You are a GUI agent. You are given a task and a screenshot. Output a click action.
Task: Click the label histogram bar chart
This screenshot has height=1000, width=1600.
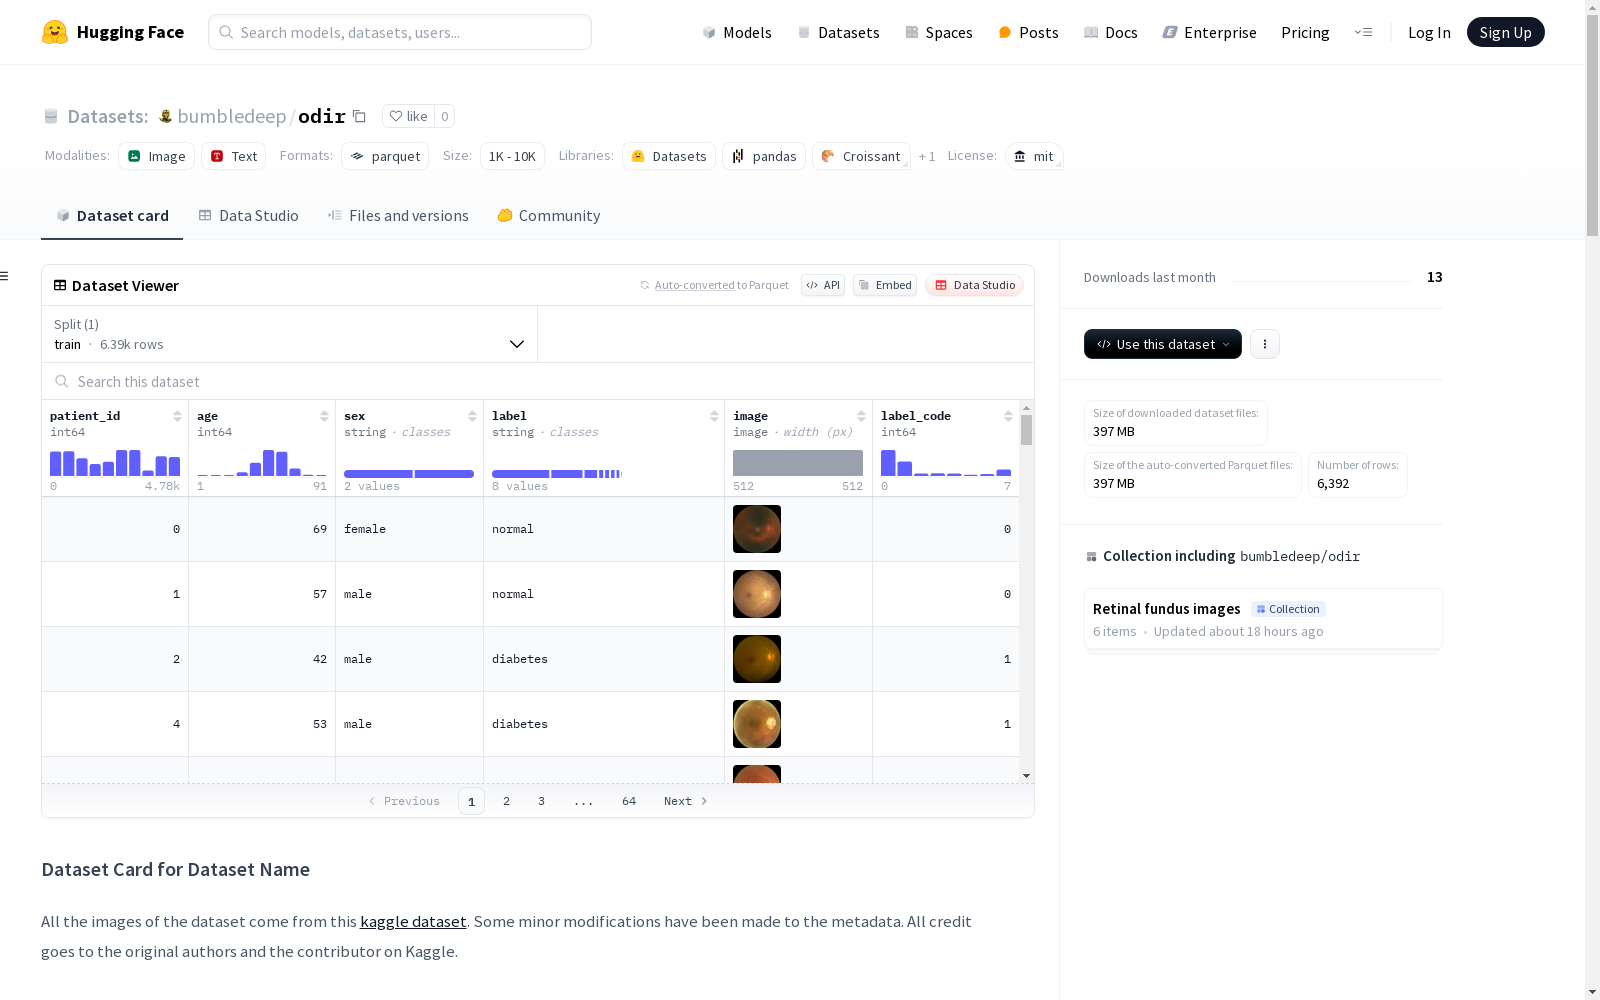click(x=557, y=473)
